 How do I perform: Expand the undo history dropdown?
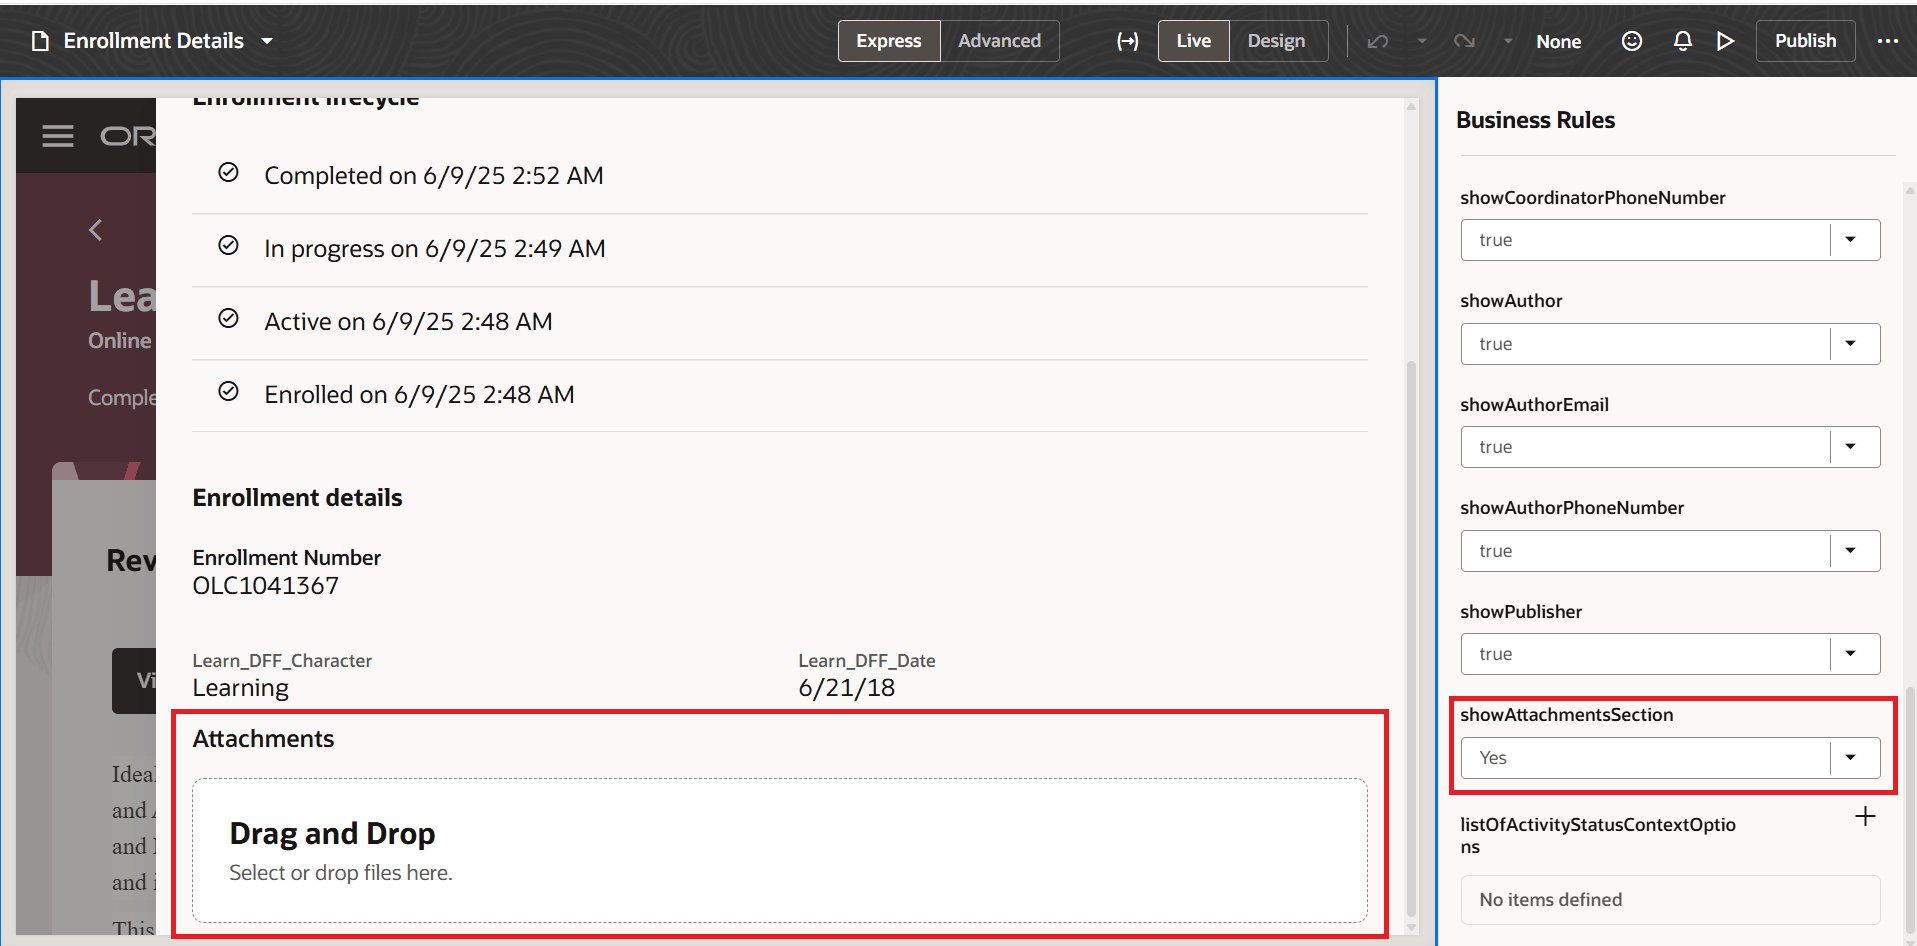(1421, 41)
